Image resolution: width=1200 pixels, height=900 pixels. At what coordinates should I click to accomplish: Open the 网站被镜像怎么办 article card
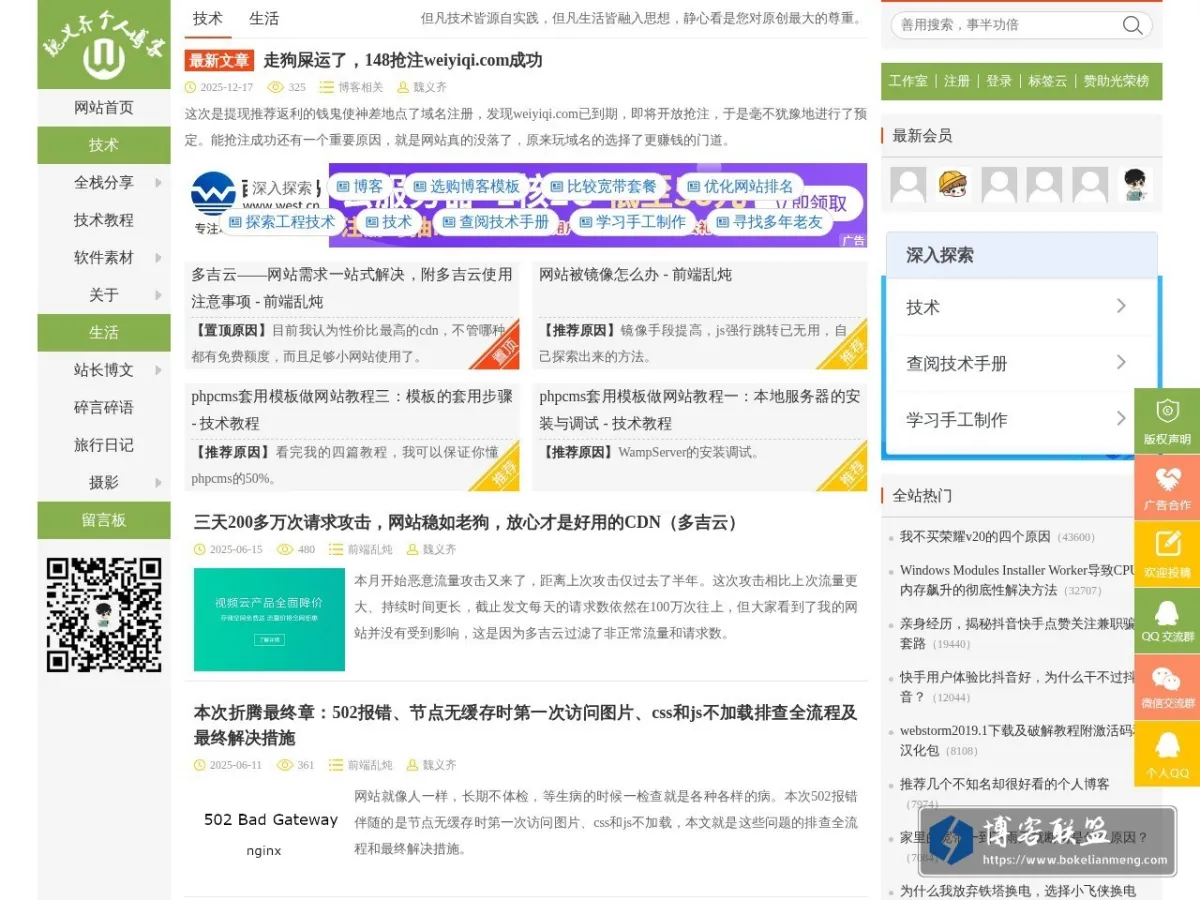699,315
